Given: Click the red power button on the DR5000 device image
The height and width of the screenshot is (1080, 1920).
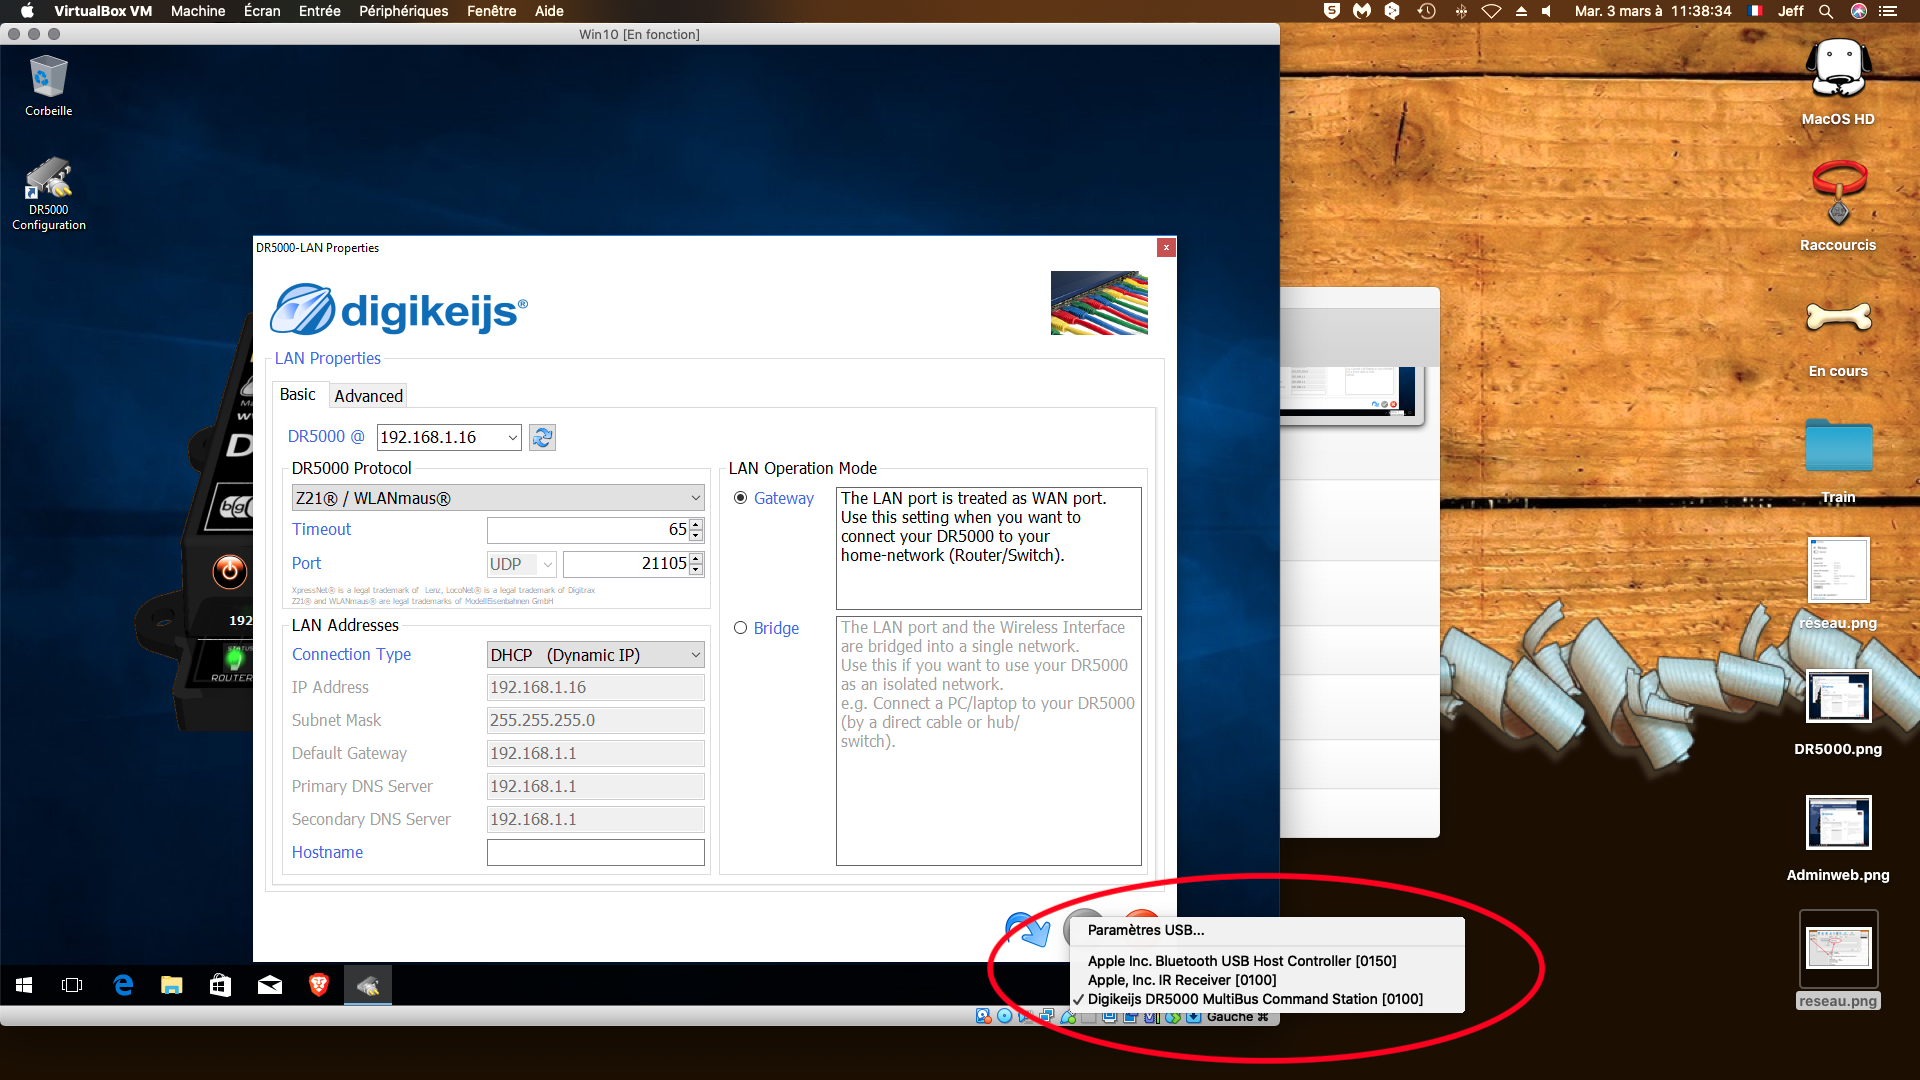Looking at the screenshot, I should 229,571.
